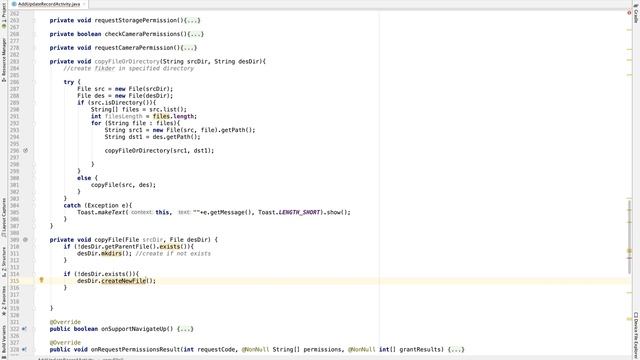Click the grantResults parameter name
Screen dimensions: 640x360
(421, 349)
